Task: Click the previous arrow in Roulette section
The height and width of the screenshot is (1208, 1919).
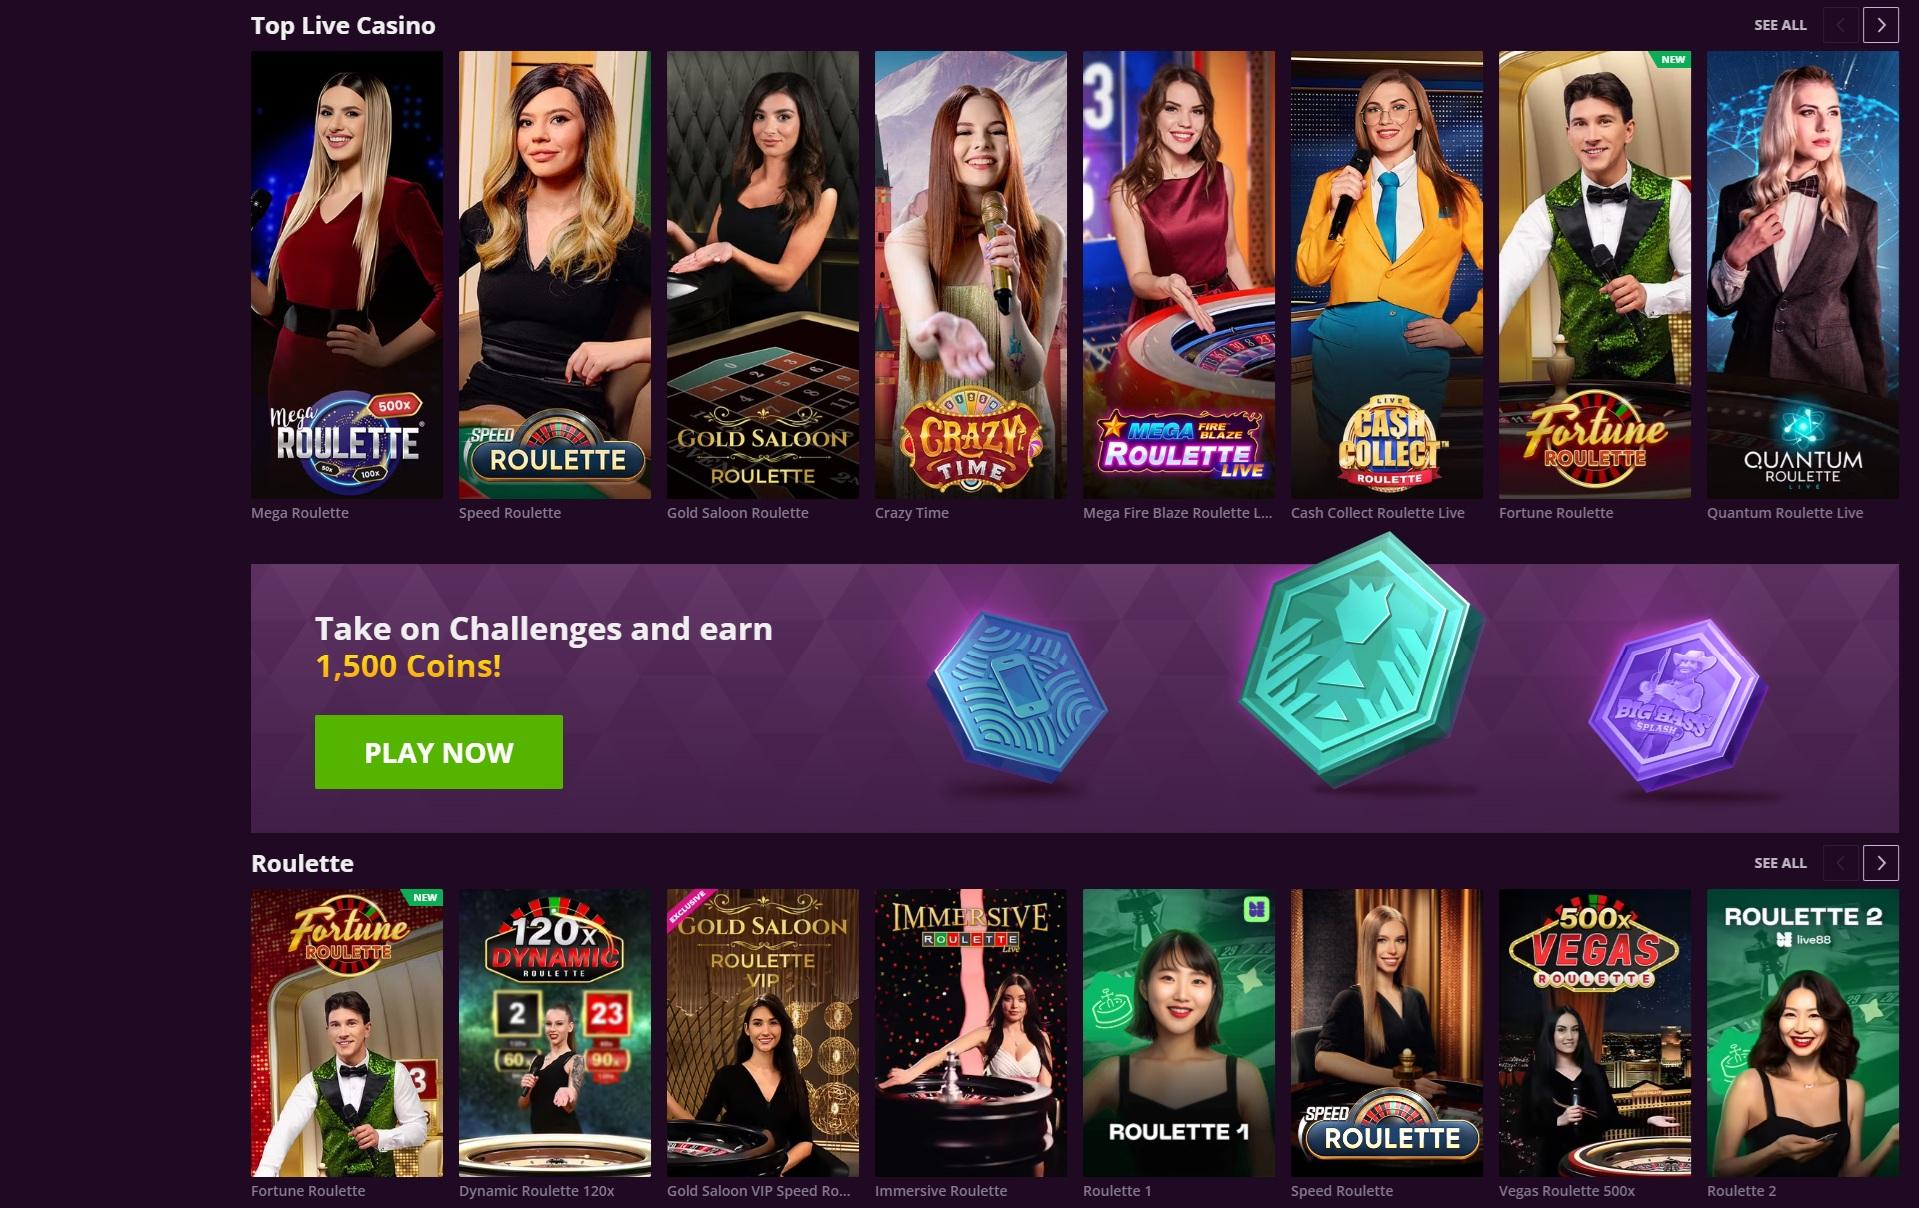Action: point(1840,863)
